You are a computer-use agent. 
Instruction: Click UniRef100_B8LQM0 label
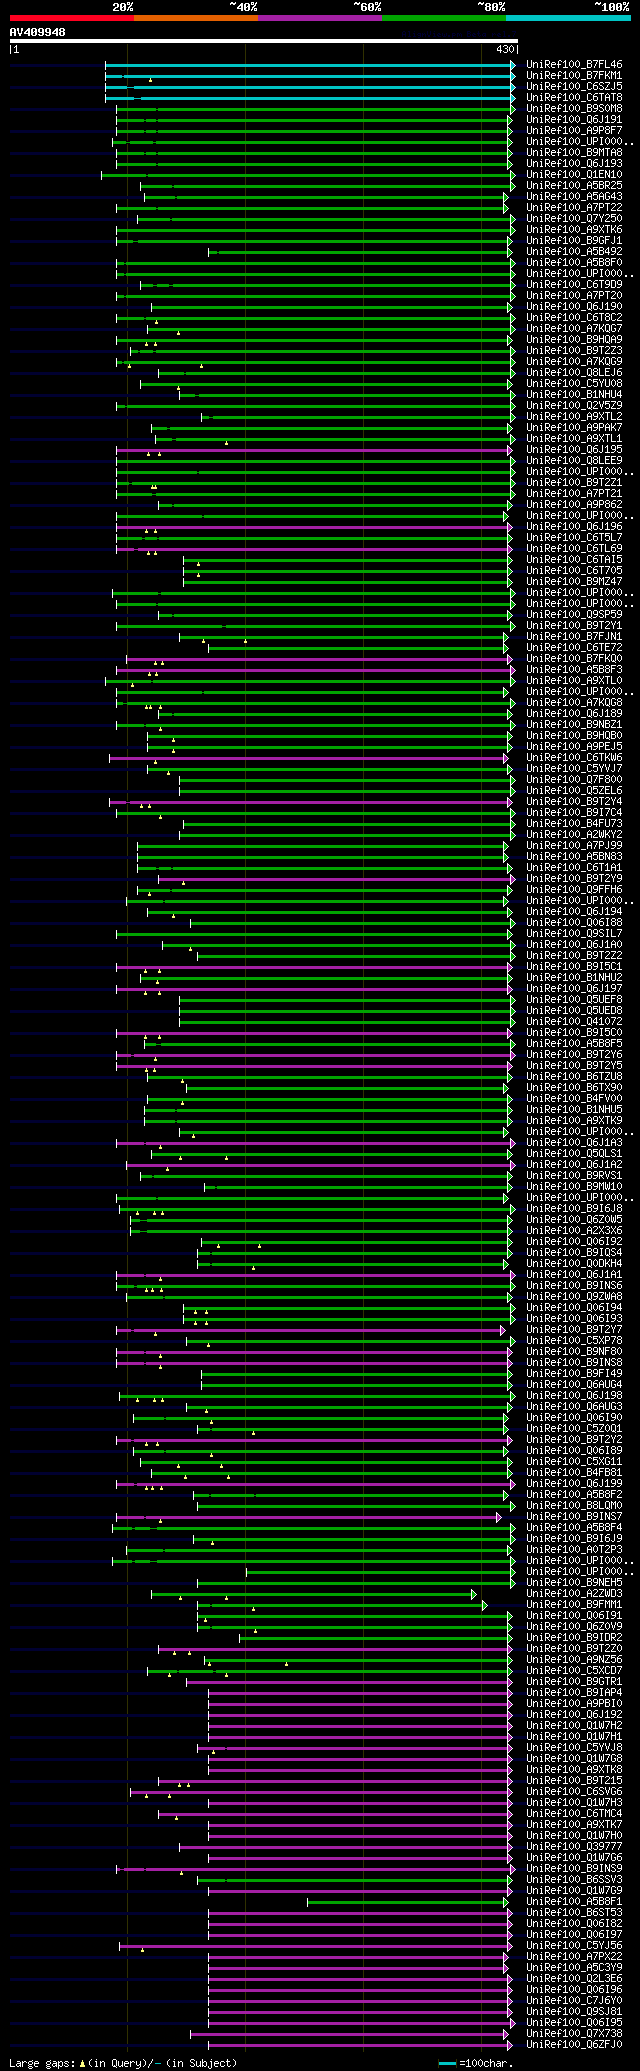tap(574, 1506)
